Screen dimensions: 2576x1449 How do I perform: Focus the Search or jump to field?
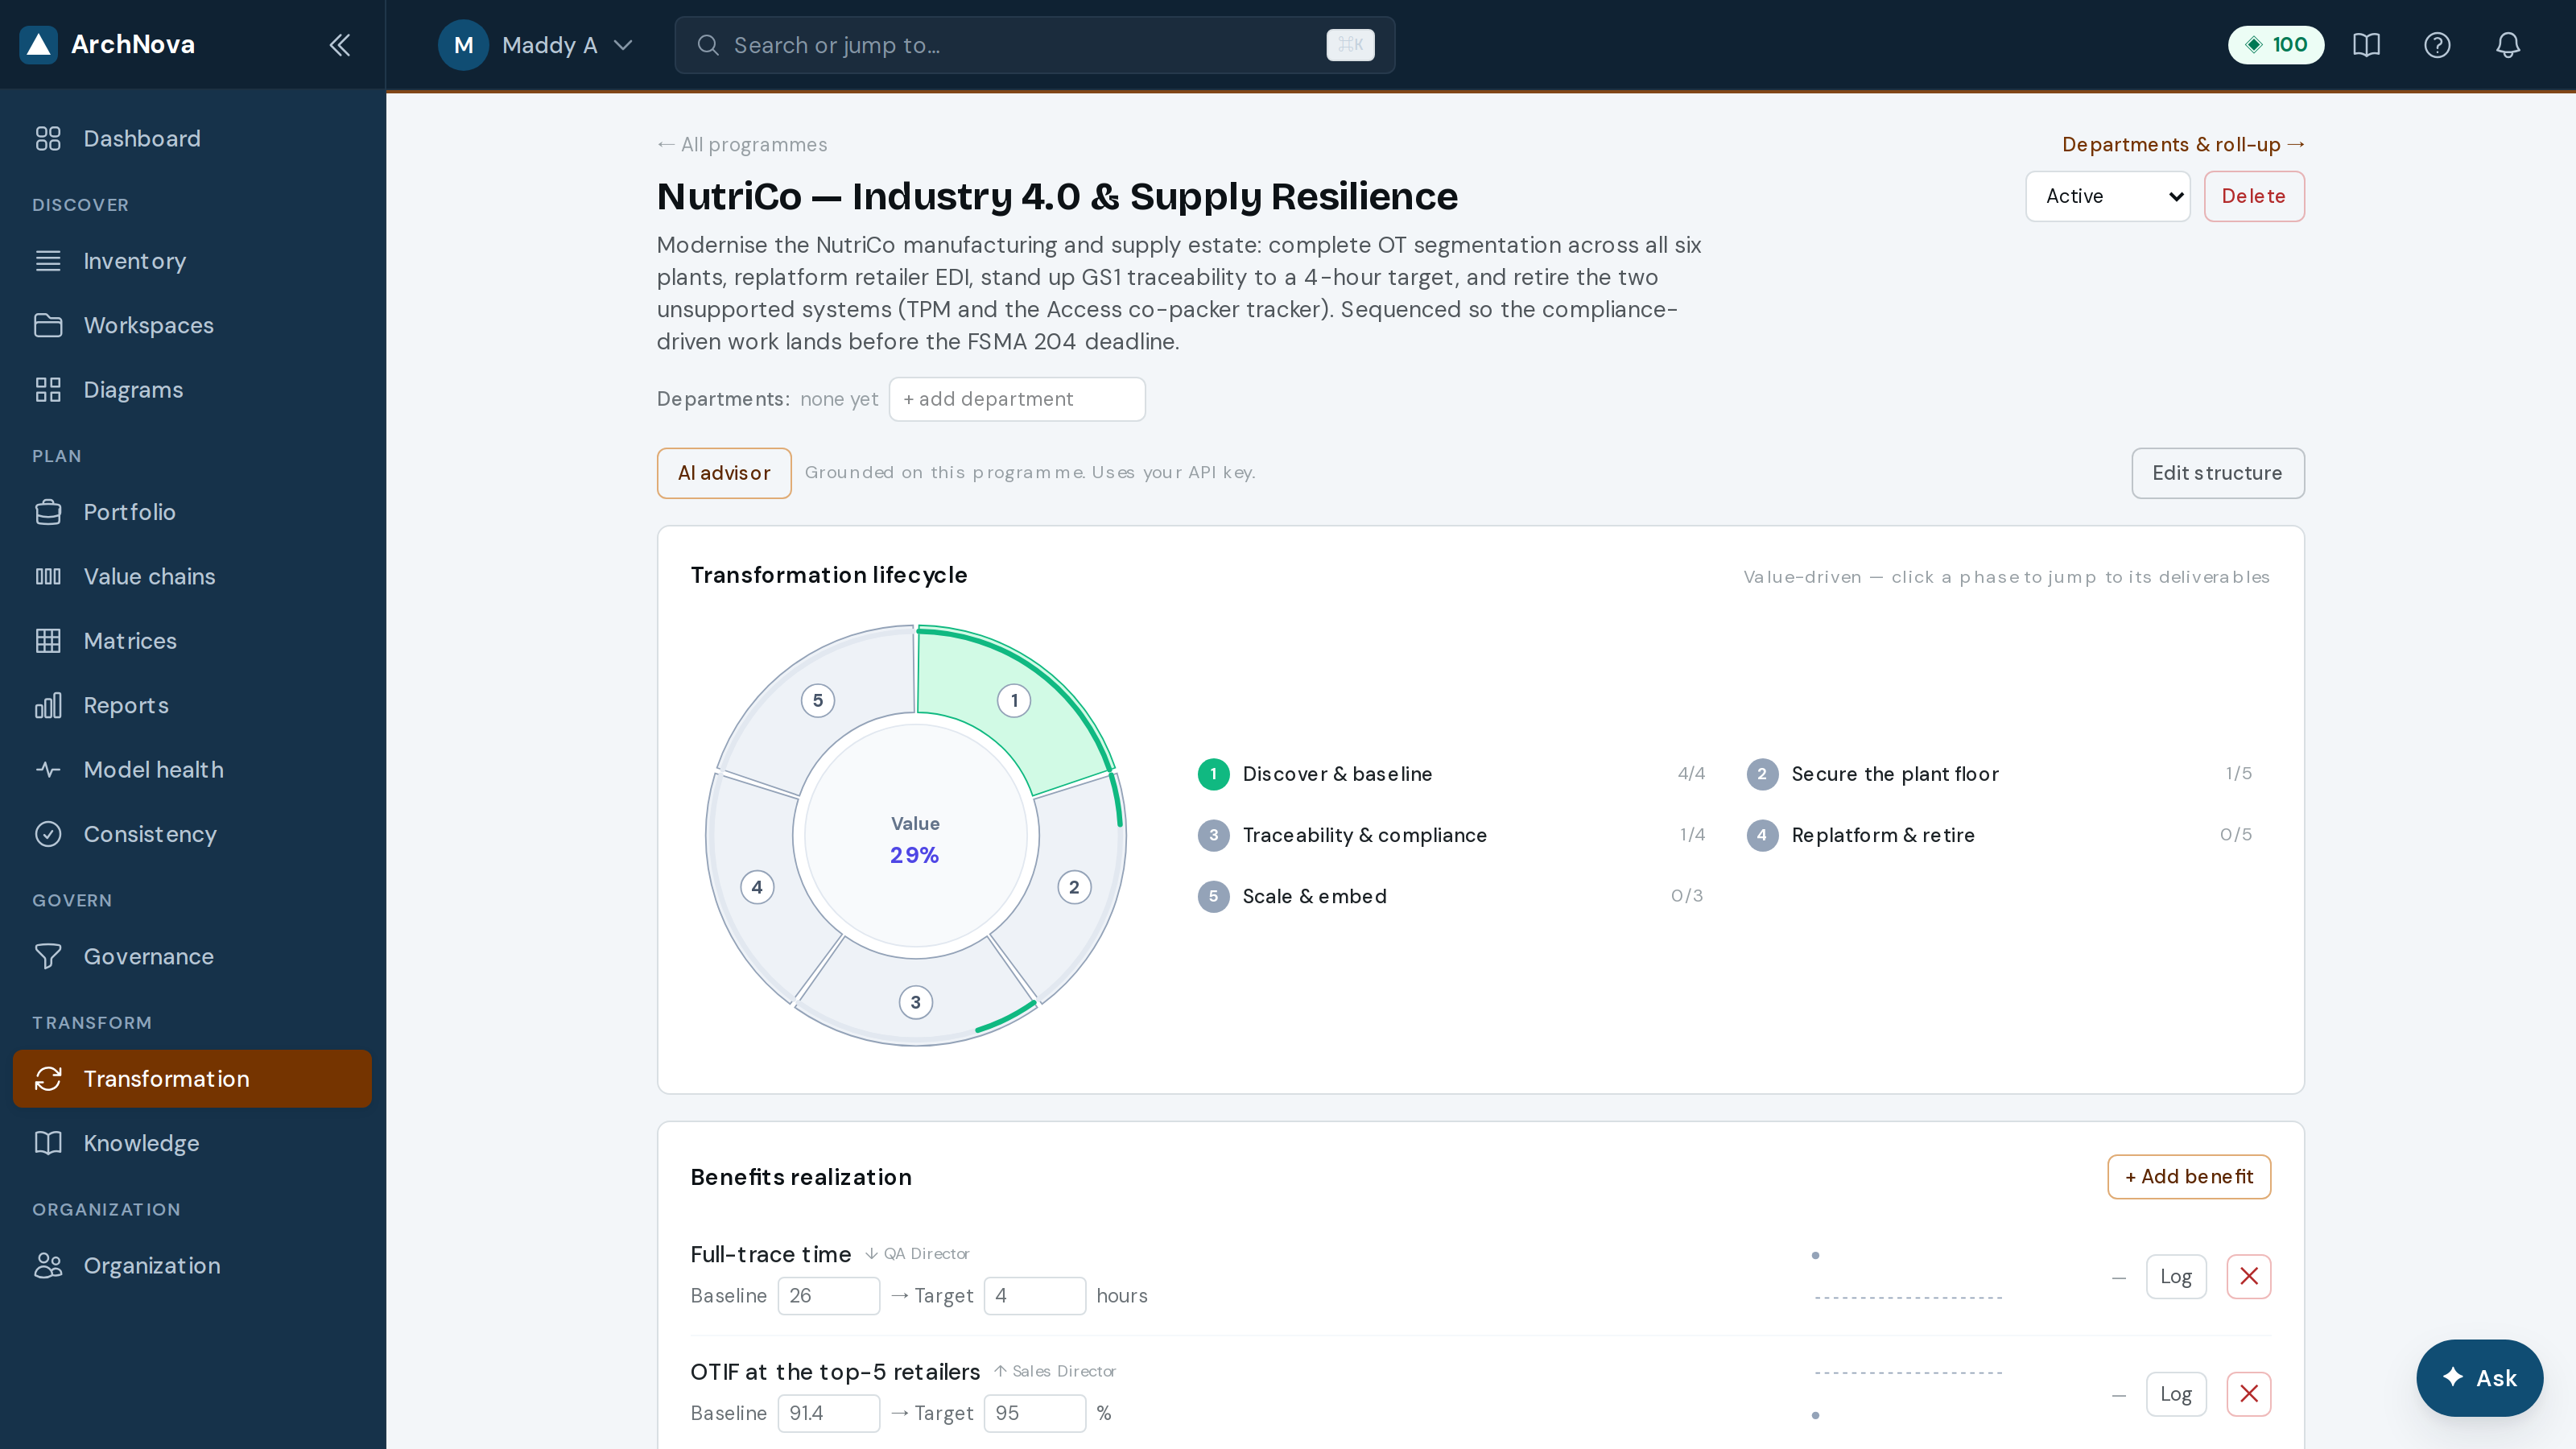[x=1034, y=45]
